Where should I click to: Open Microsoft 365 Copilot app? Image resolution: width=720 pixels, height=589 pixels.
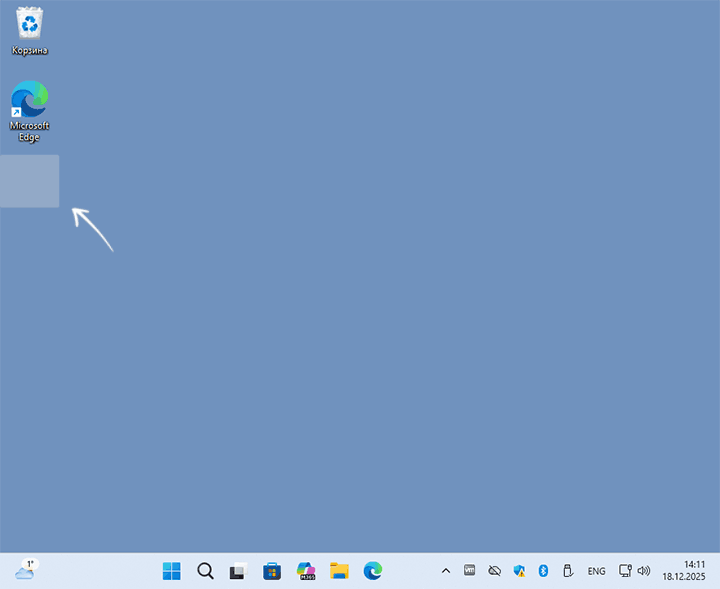tap(306, 571)
